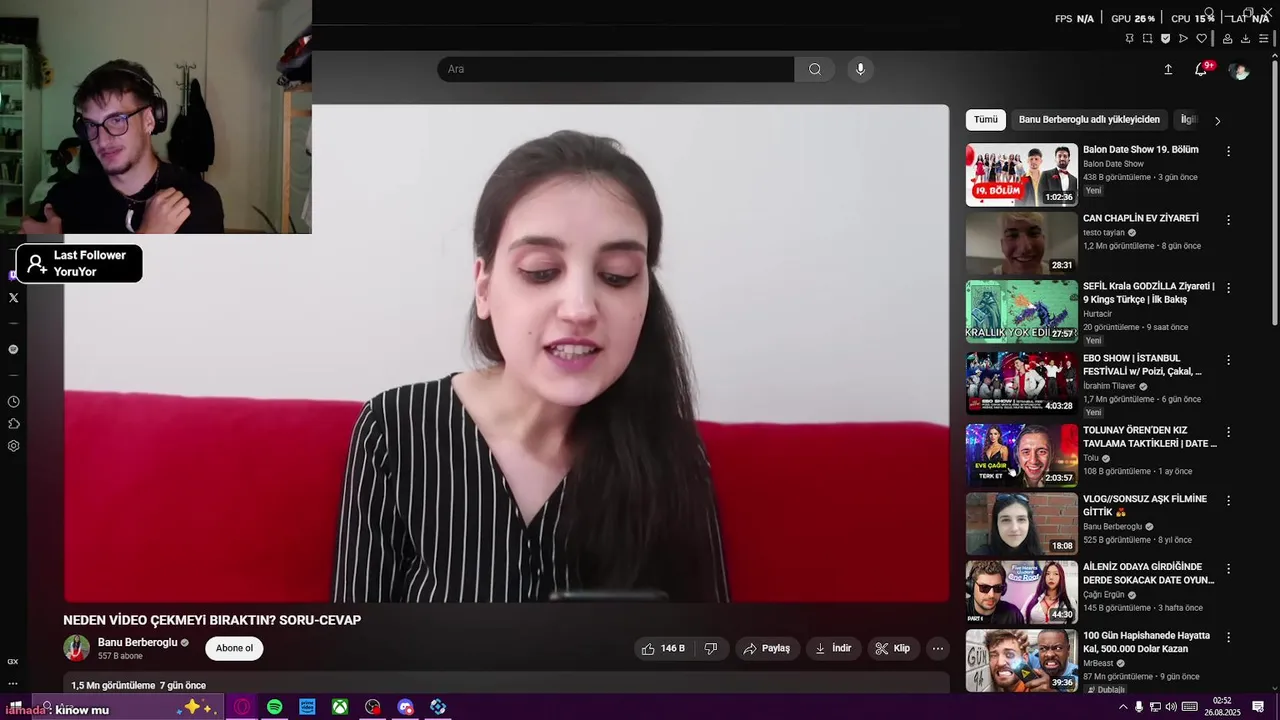Open options for Balon Date Show video
The height and width of the screenshot is (720, 1280).
[1229, 151]
